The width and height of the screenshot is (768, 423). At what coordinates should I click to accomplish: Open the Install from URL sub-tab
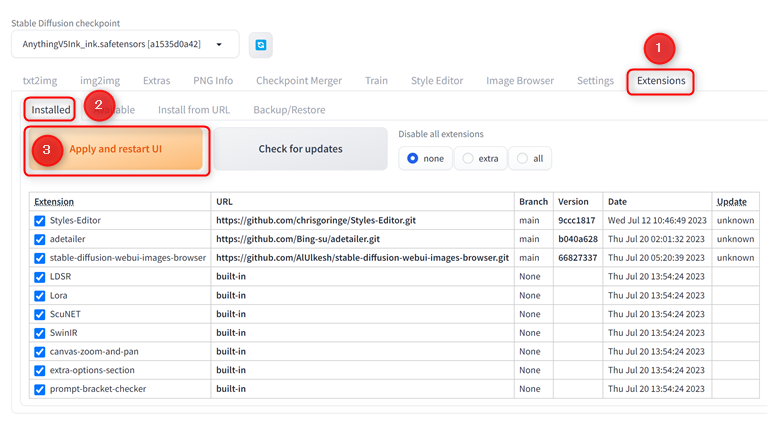pyautogui.click(x=194, y=110)
